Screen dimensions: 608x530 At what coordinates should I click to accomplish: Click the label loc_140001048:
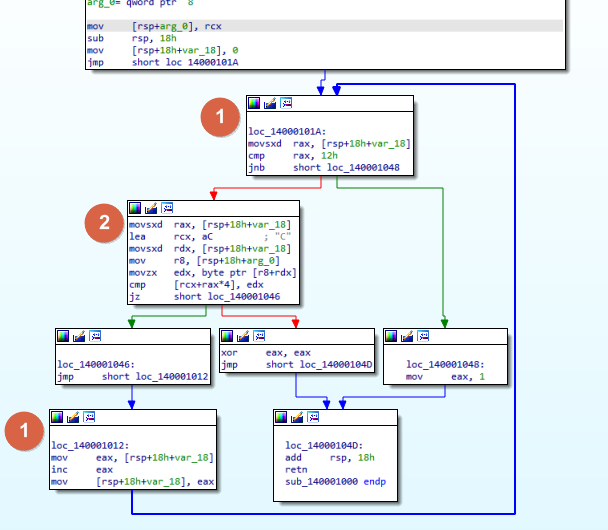coord(446,364)
